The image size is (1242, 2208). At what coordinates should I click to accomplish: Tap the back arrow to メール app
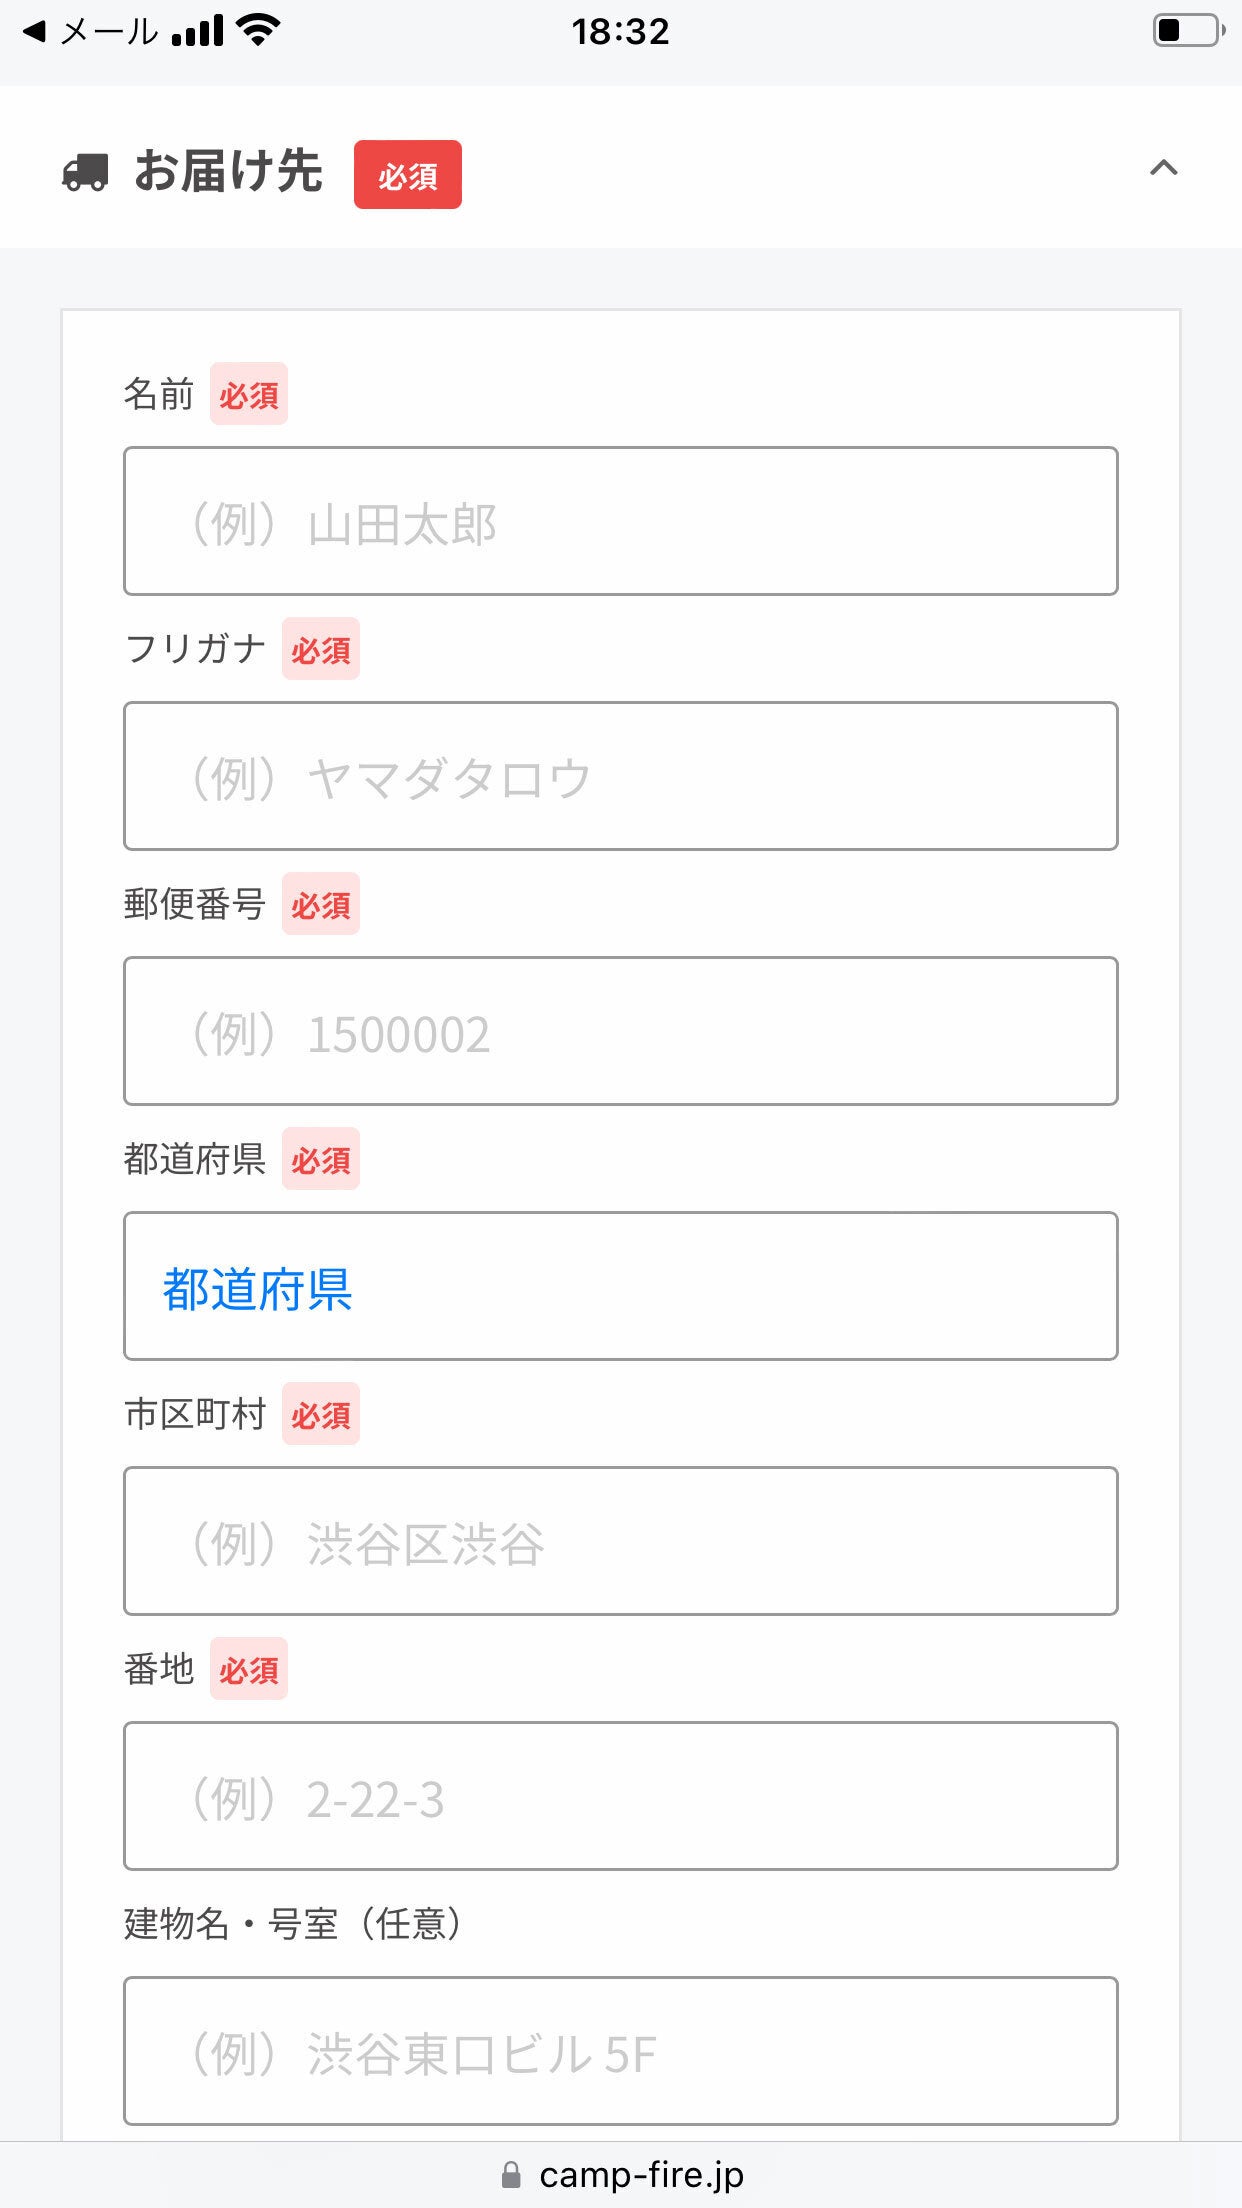coord(34,32)
